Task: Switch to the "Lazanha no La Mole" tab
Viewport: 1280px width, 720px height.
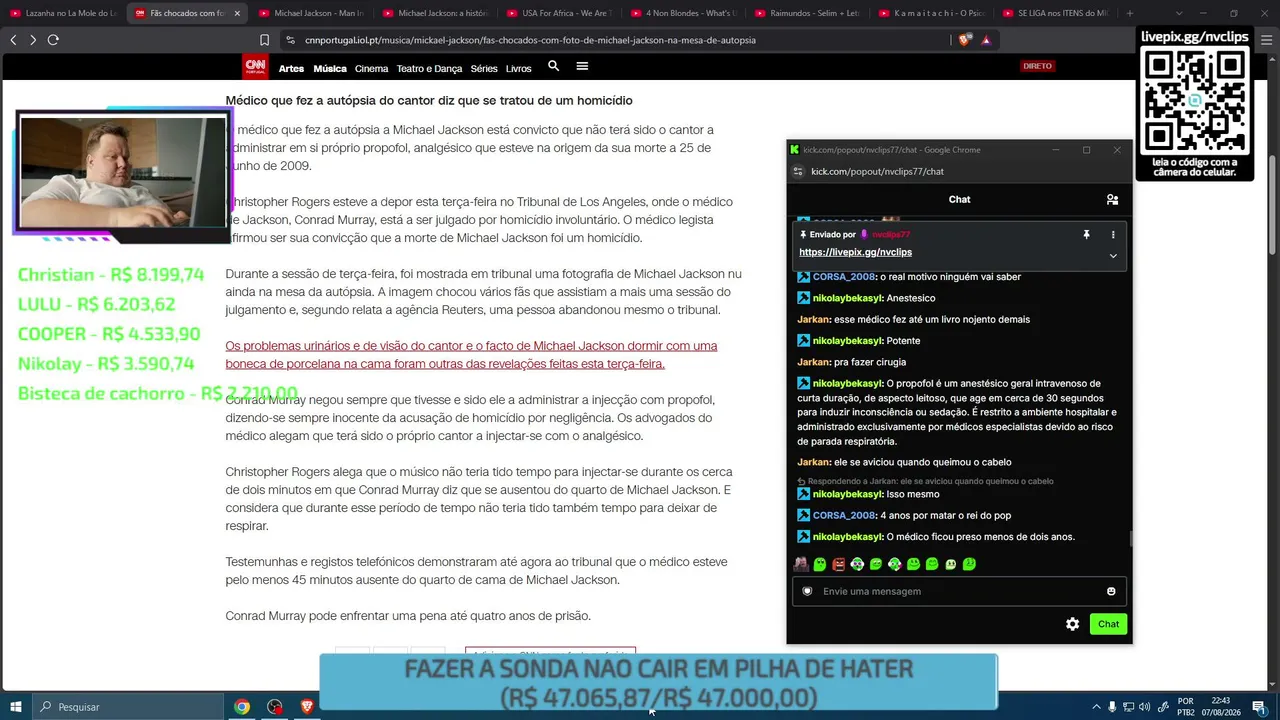Action: click(x=62, y=13)
